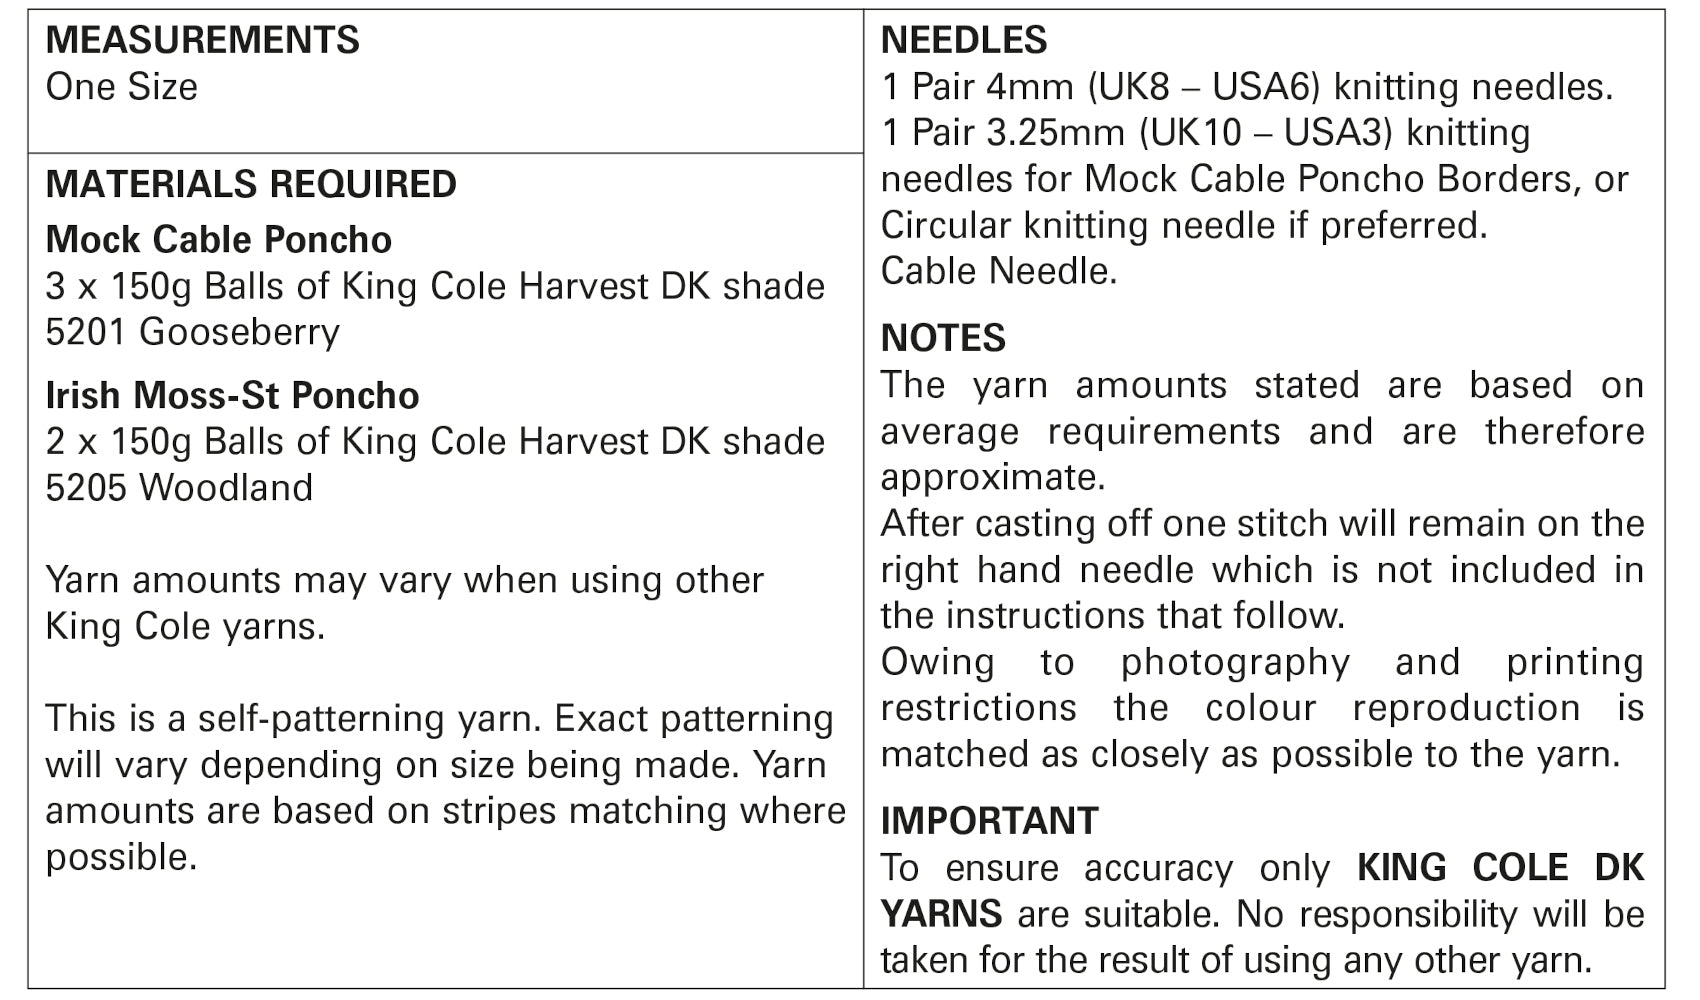Viewport: 1700px width, 1000px height.
Task: Select the 5201 Gooseberry shade text
Action: point(193,332)
